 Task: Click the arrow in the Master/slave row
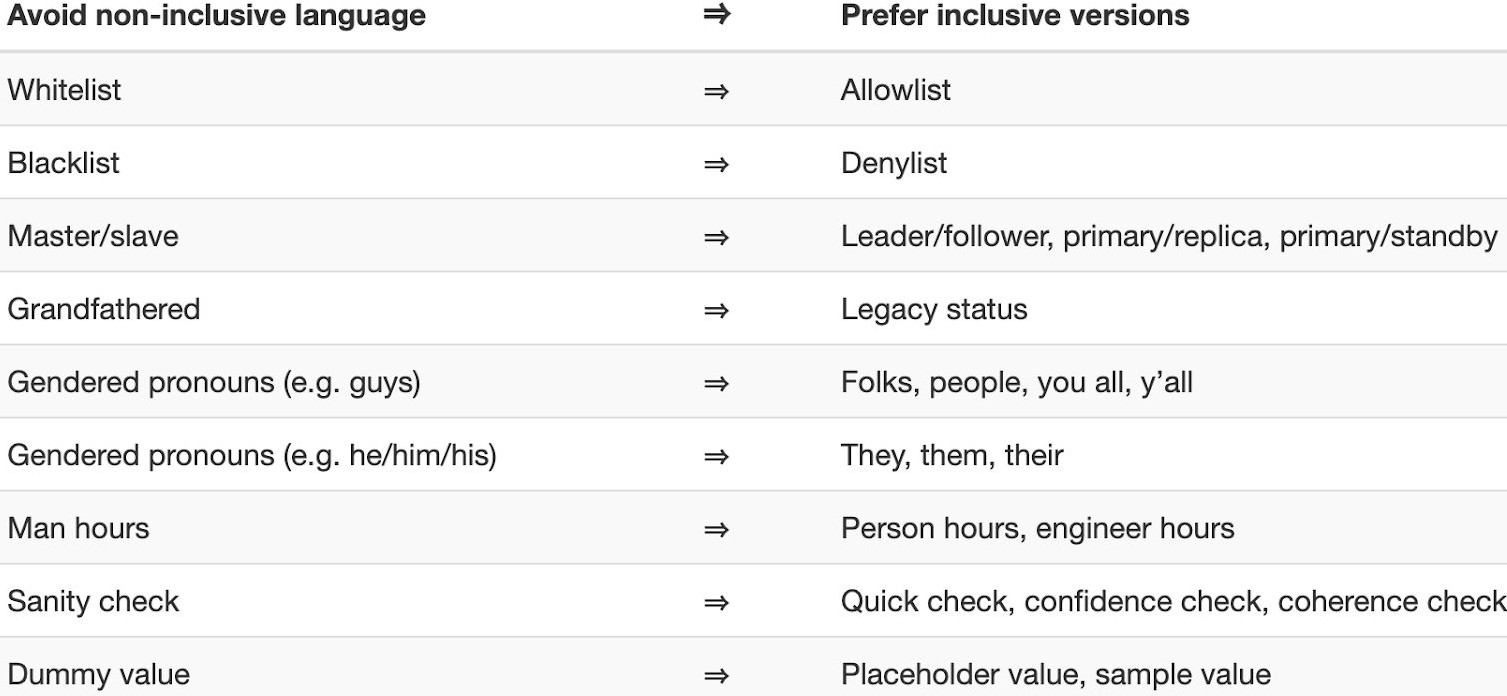[x=716, y=237]
